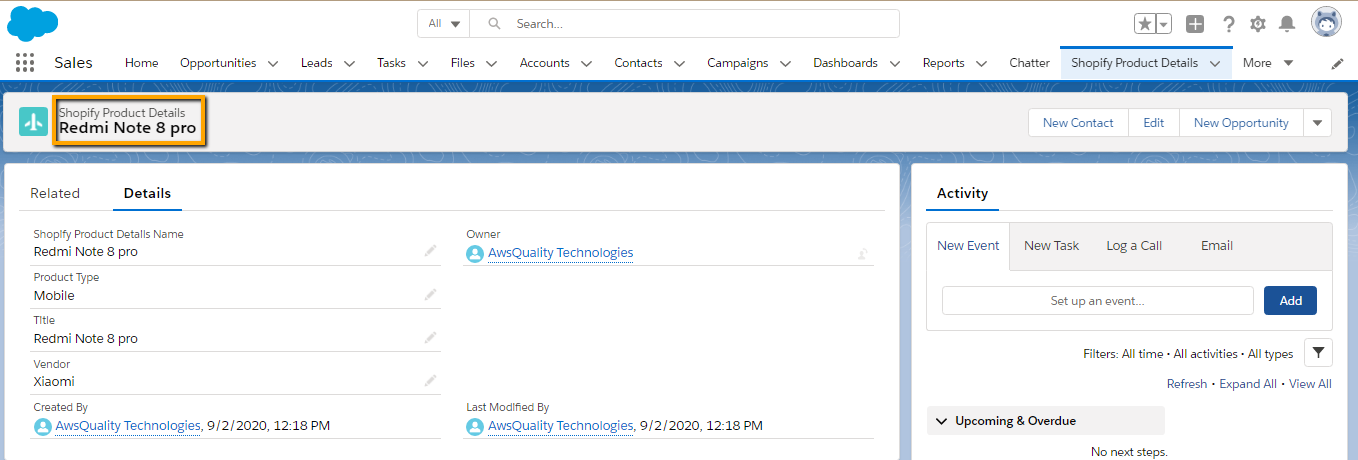Click the New Contact button

[x=1078, y=122]
